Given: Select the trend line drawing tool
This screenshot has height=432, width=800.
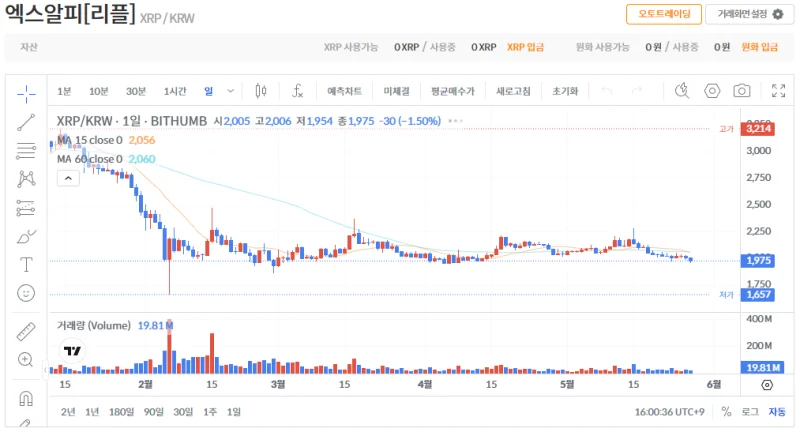Looking at the screenshot, I should pos(26,122).
